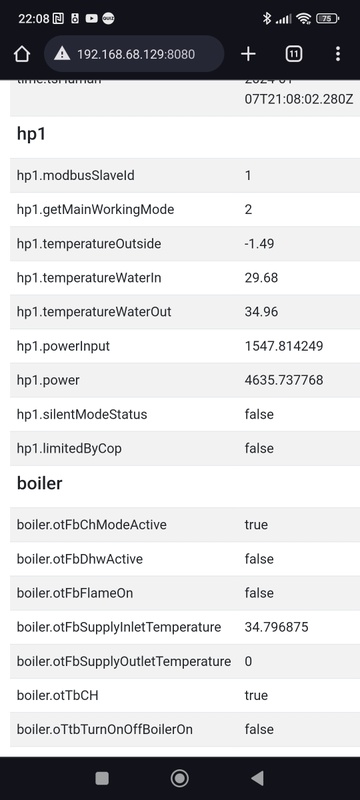The width and height of the screenshot is (360, 800).
Task: Tap the Android back navigation triangle
Action: click(x=258, y=778)
